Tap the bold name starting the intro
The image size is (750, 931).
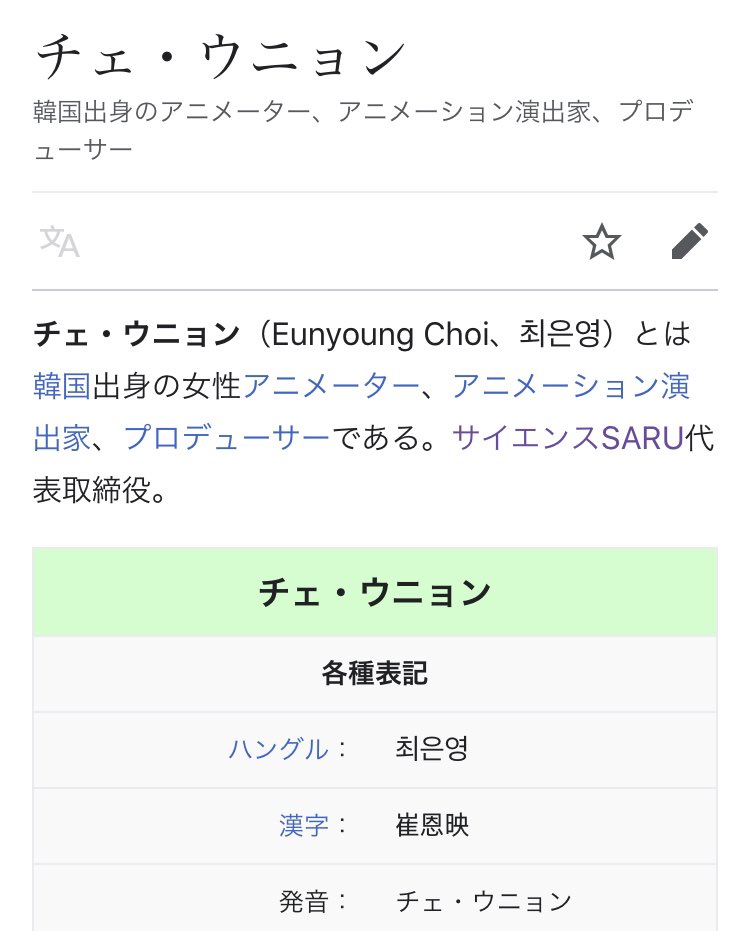pyautogui.click(x=136, y=334)
